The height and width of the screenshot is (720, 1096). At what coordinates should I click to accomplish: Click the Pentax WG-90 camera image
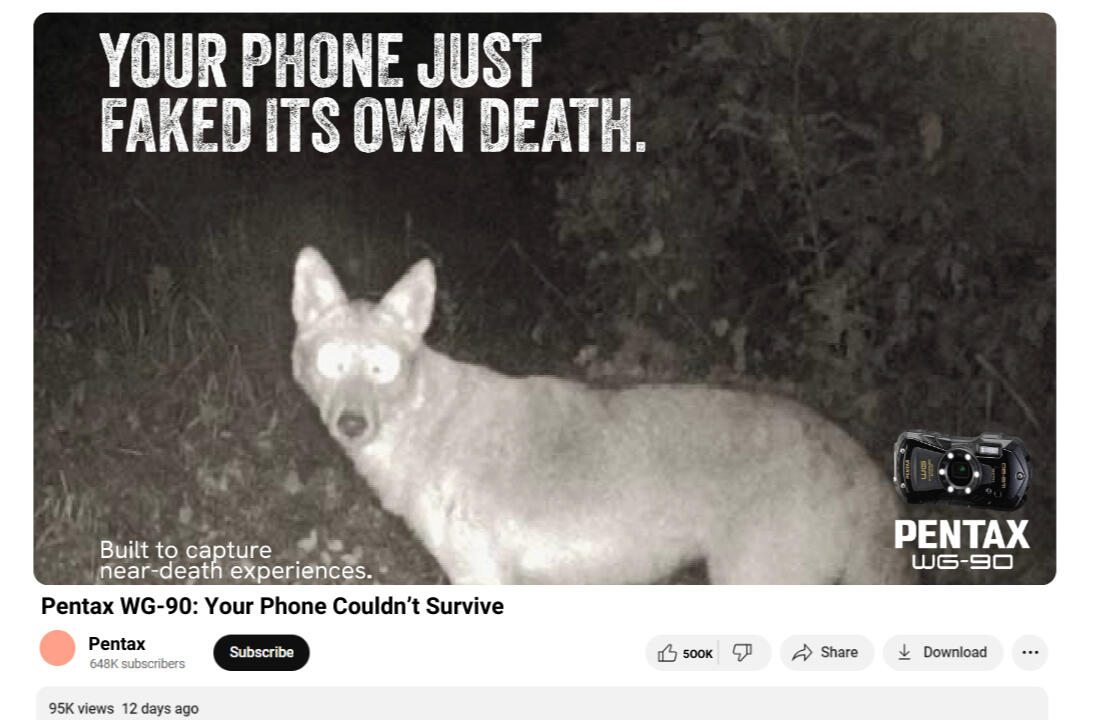(x=962, y=470)
